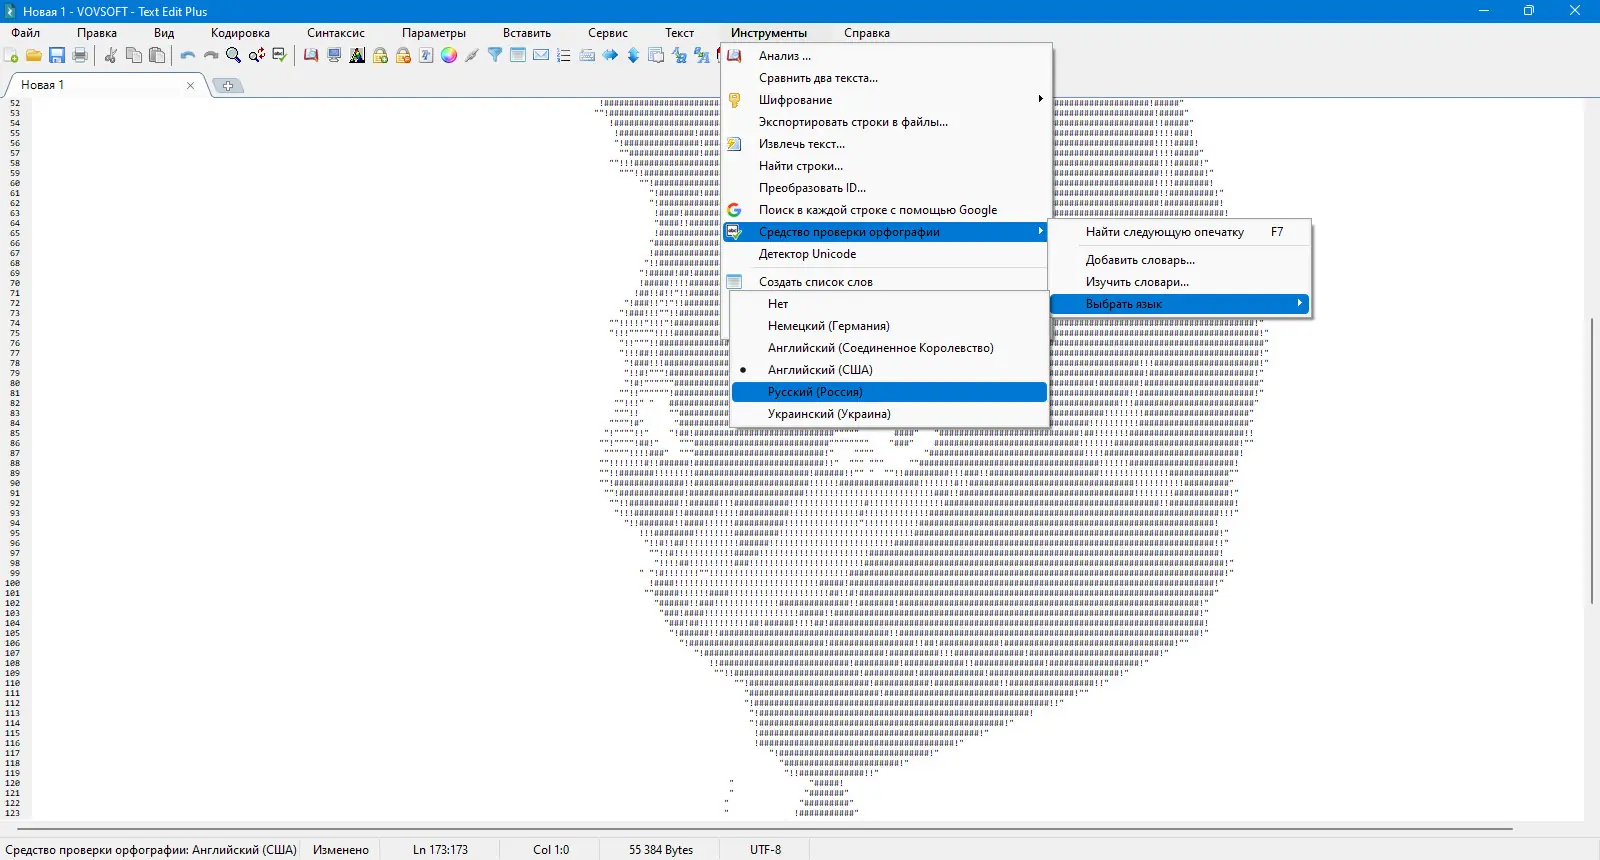Open the 'Синтаксис' menu
Image resolution: width=1600 pixels, height=860 pixels.
coord(336,33)
